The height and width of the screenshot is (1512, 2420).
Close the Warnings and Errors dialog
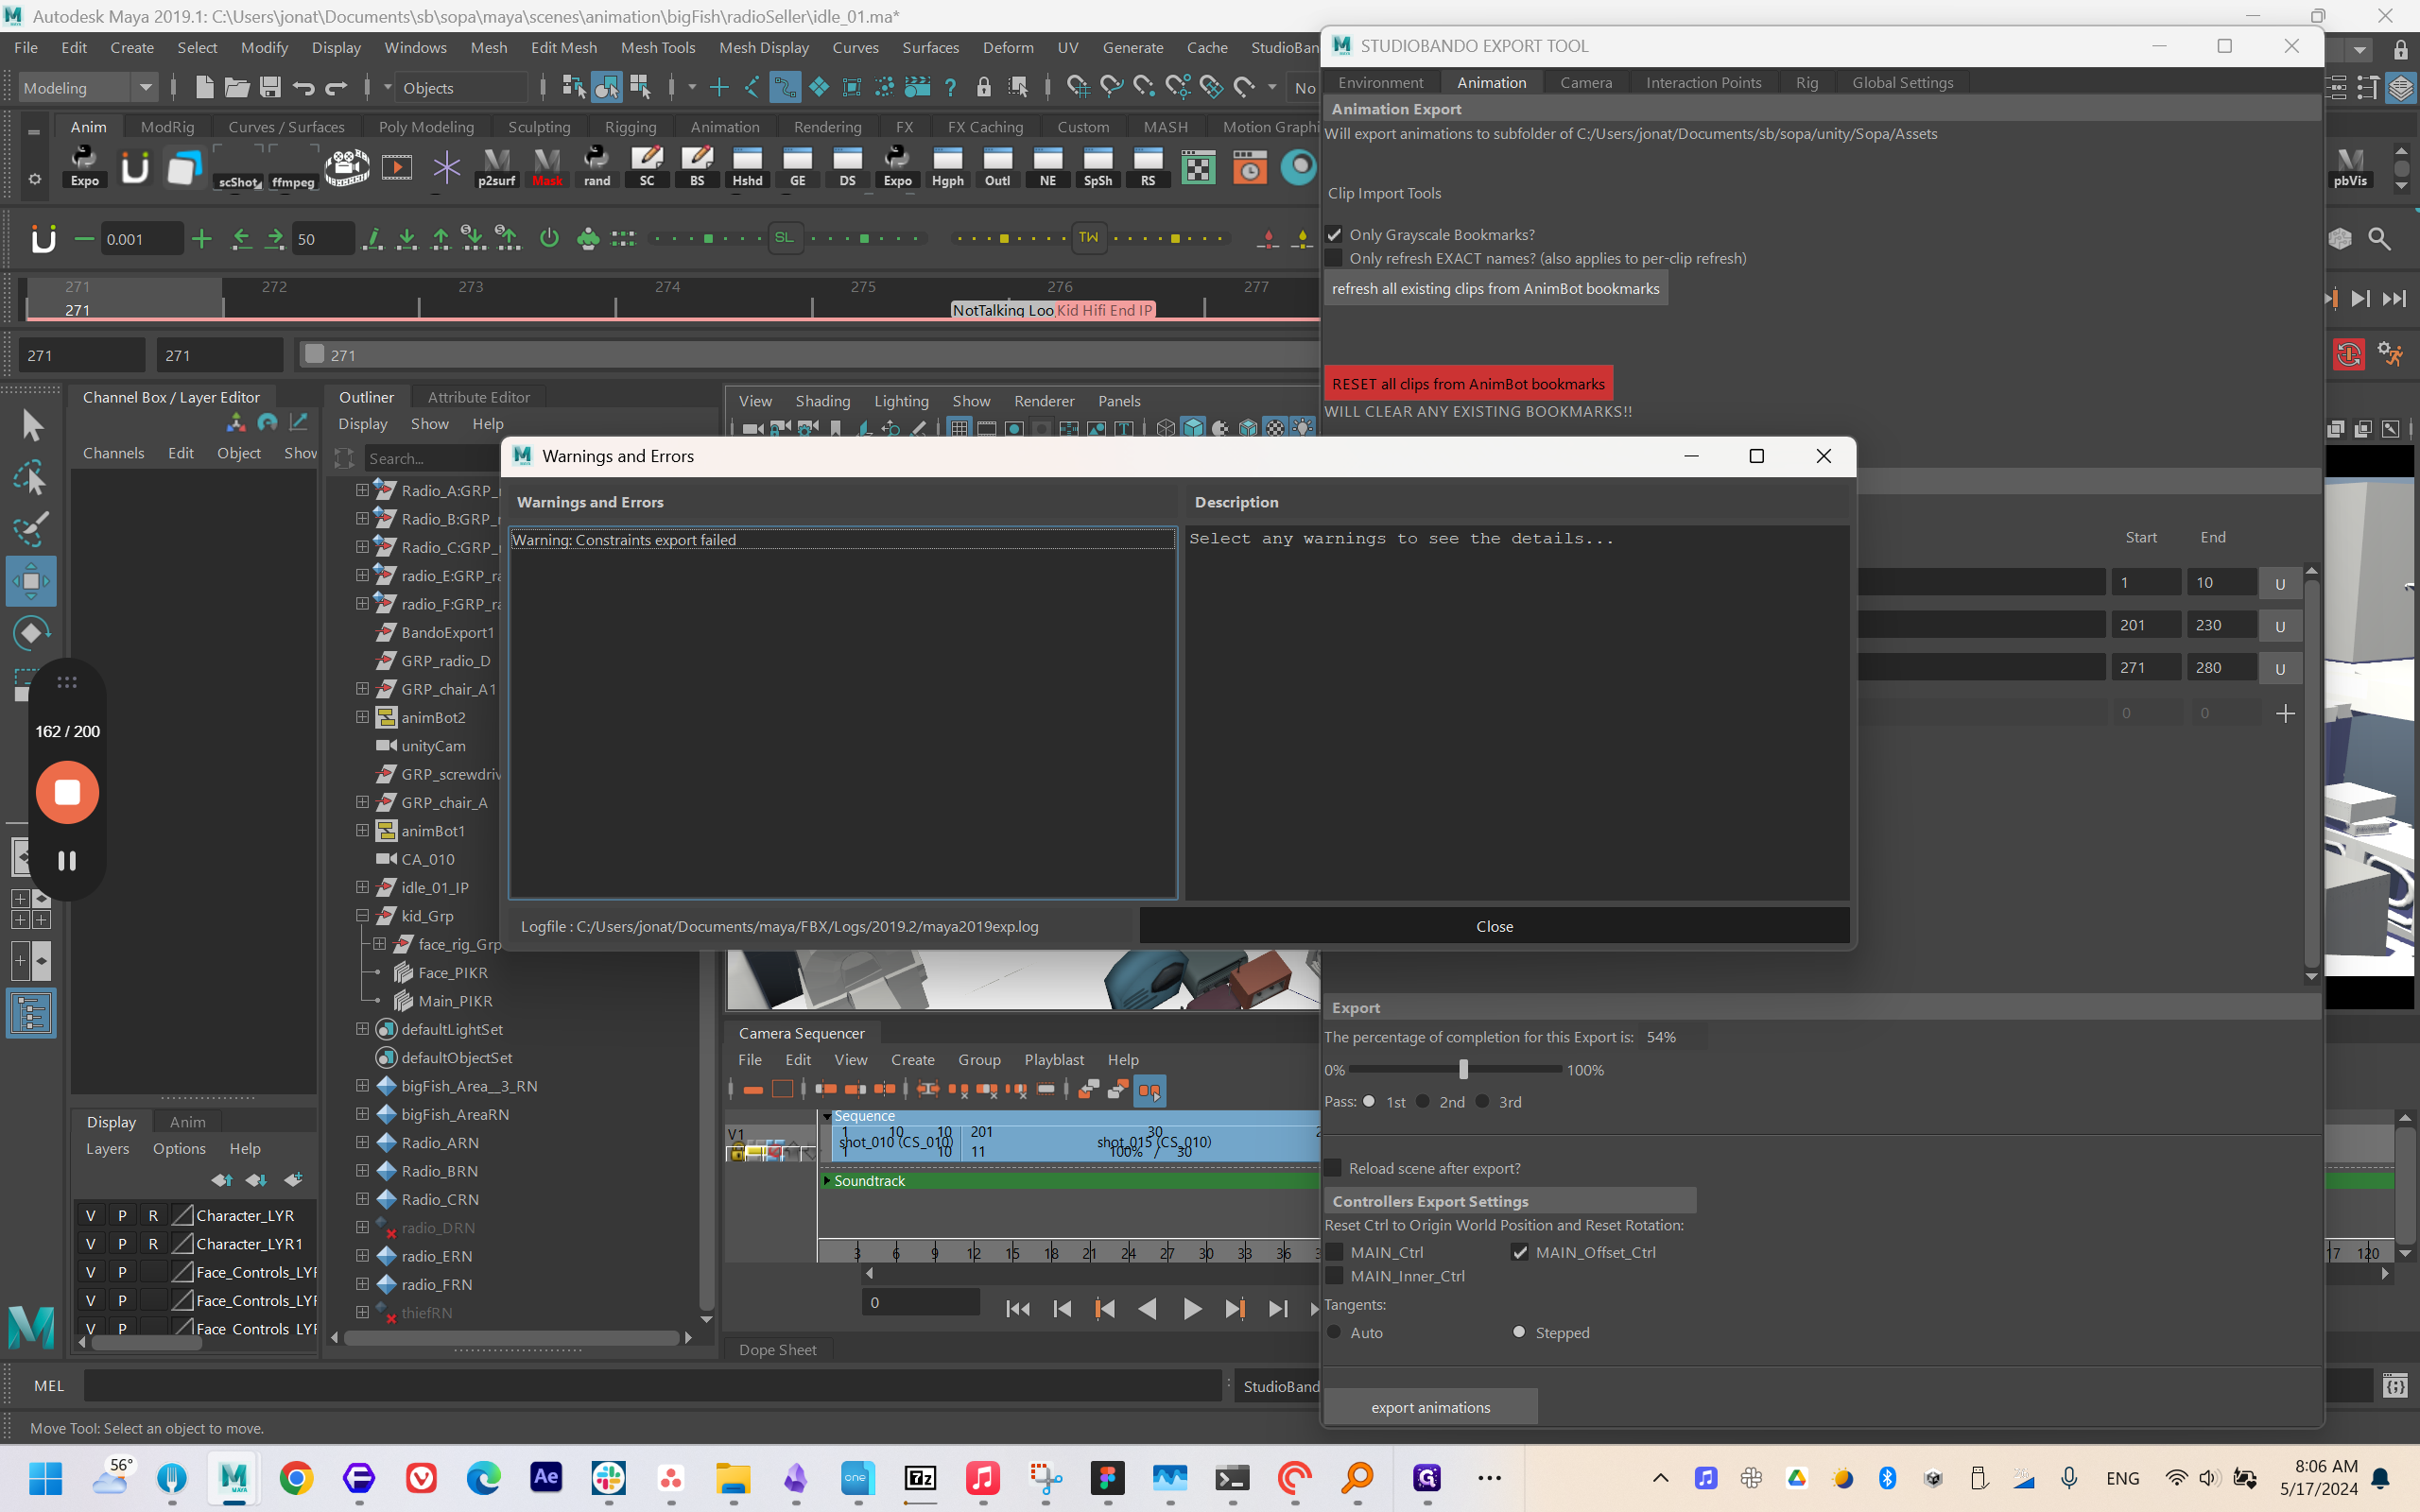click(1494, 926)
